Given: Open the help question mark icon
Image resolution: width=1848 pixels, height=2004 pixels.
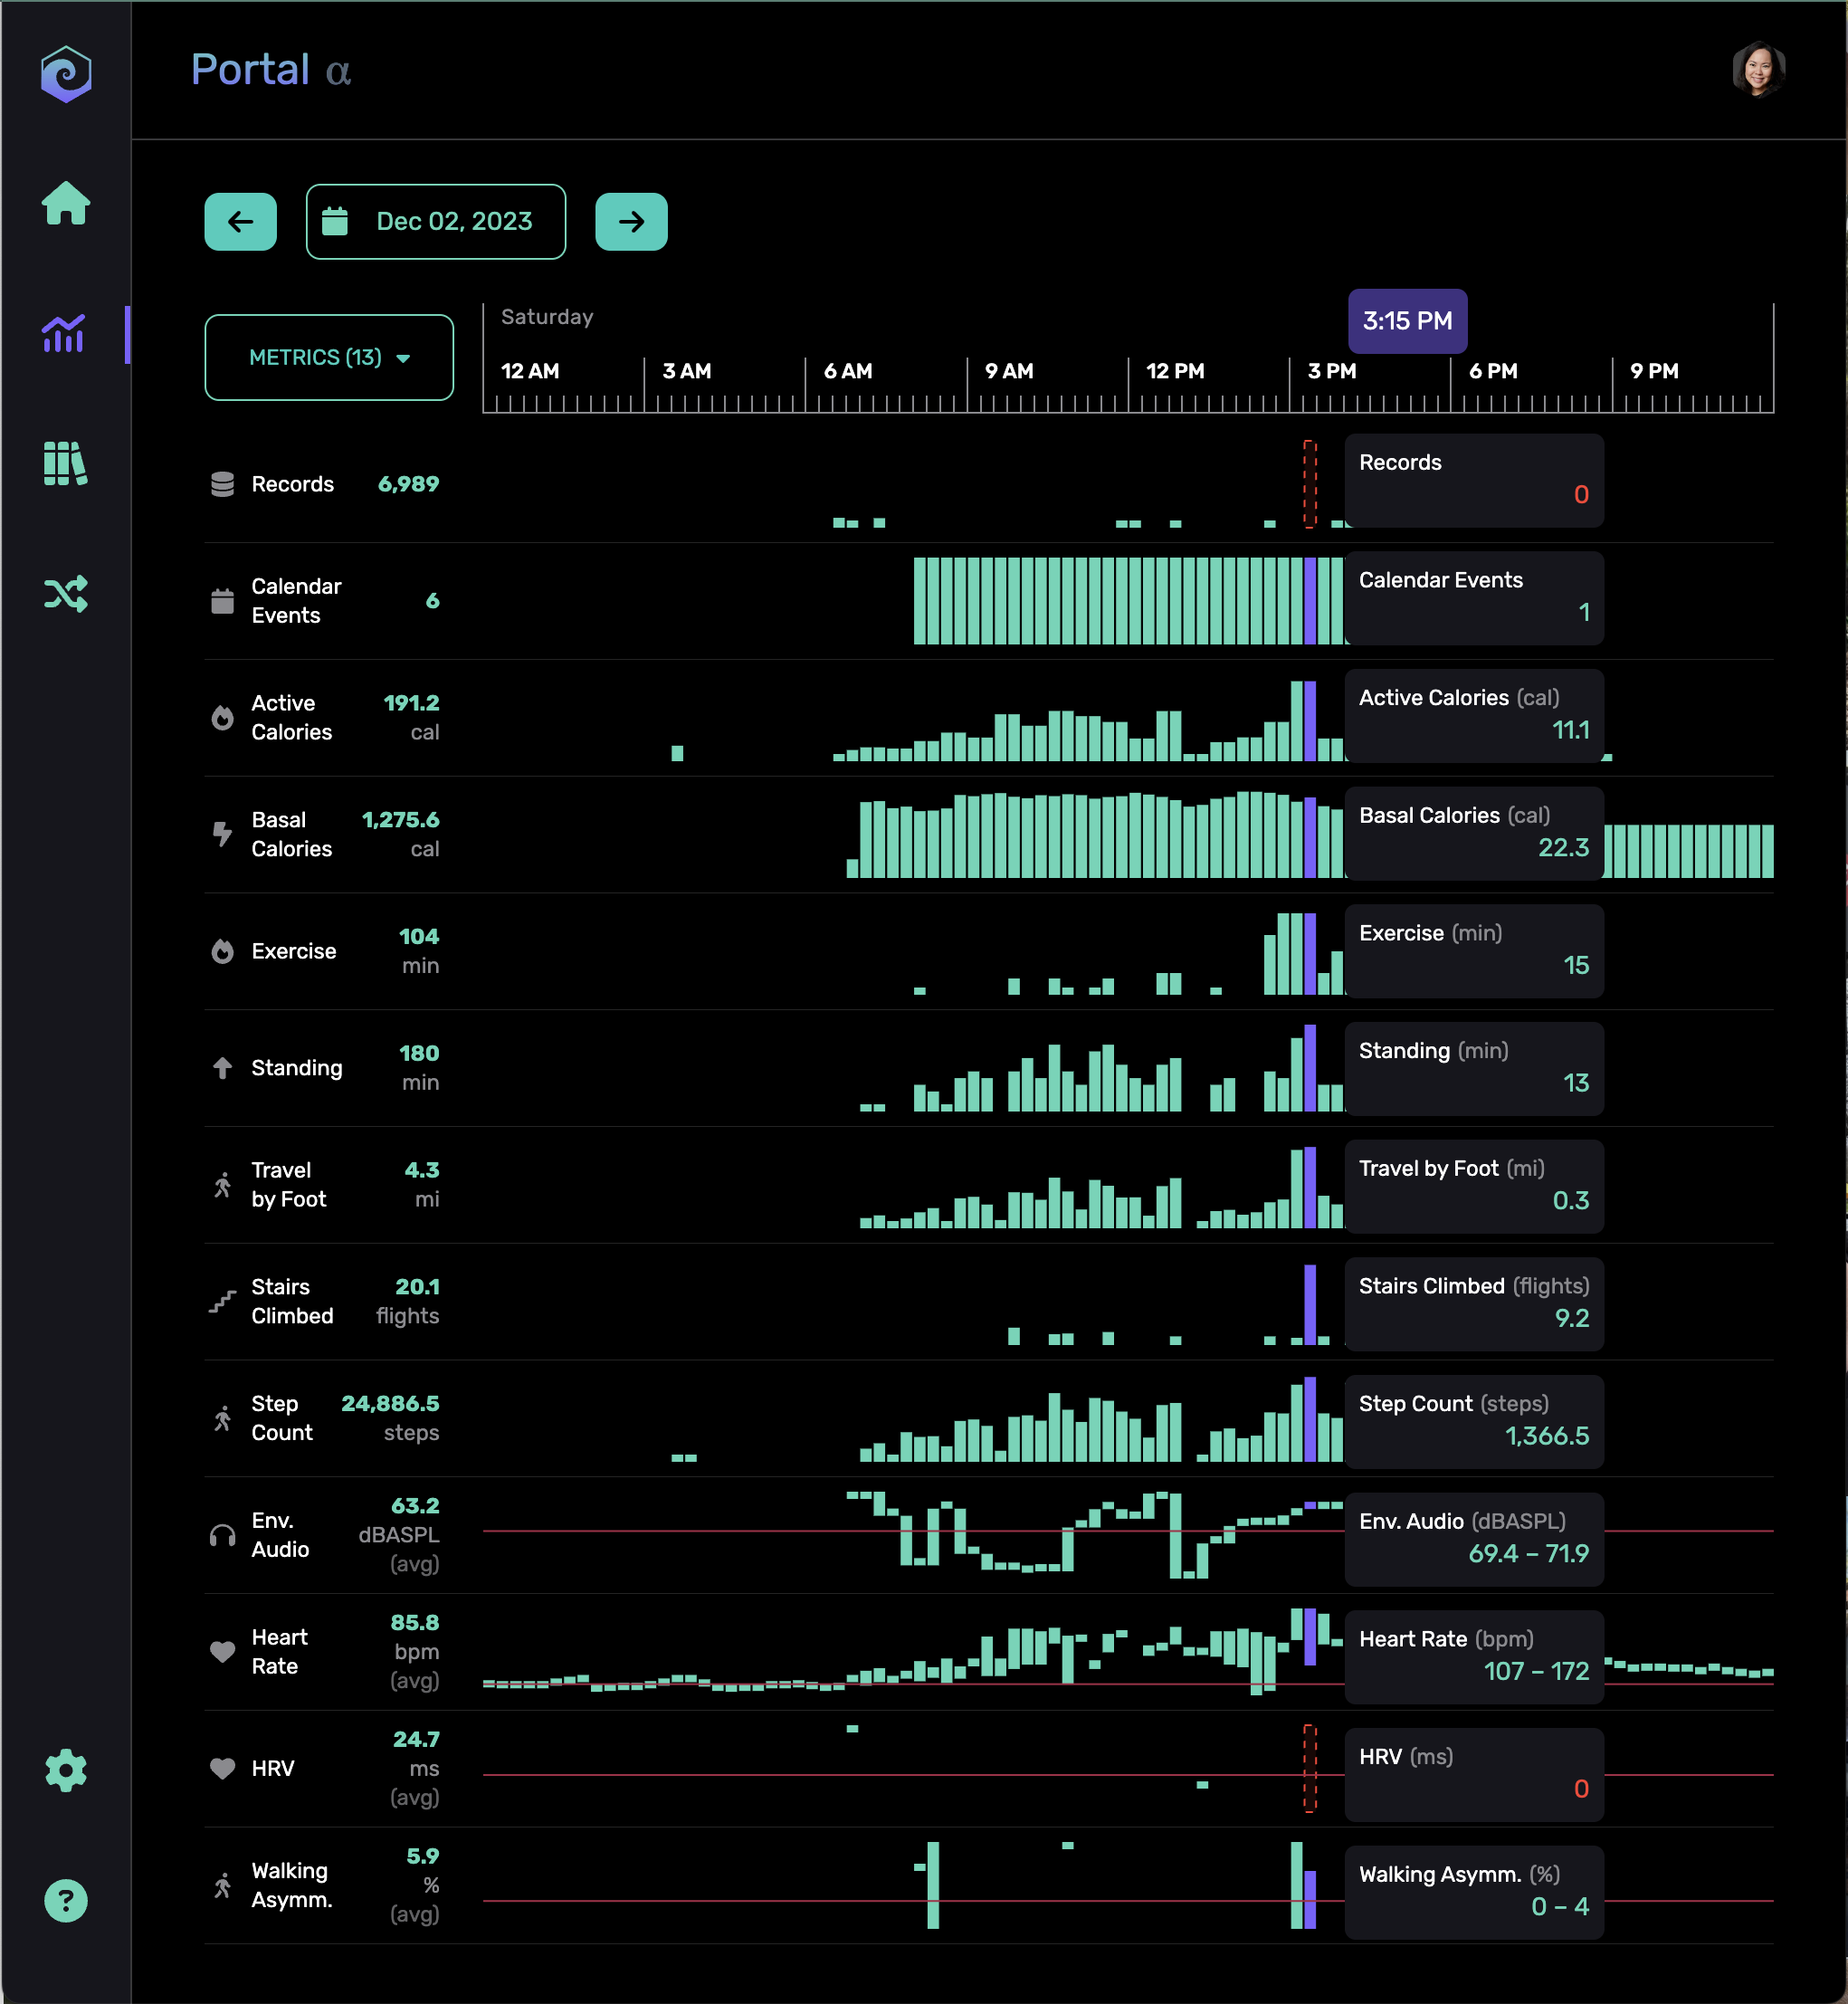Looking at the screenshot, I should click(66, 1900).
